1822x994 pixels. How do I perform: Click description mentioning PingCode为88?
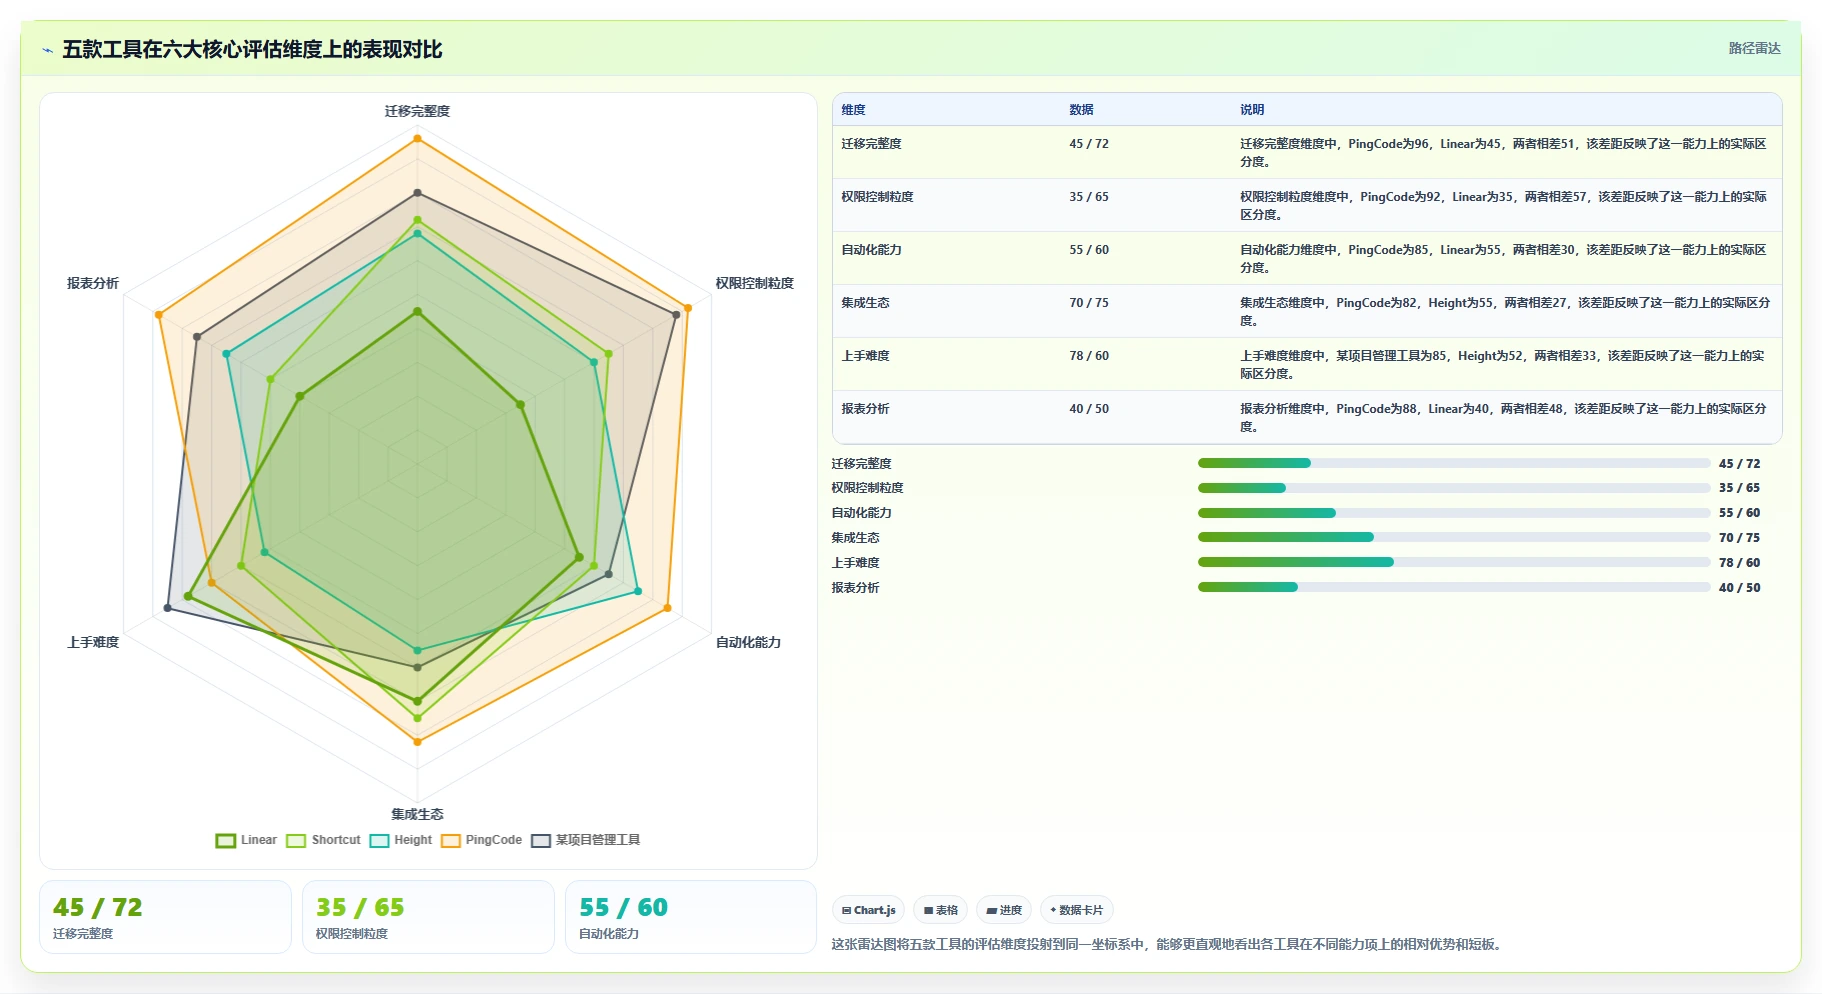click(x=1504, y=417)
